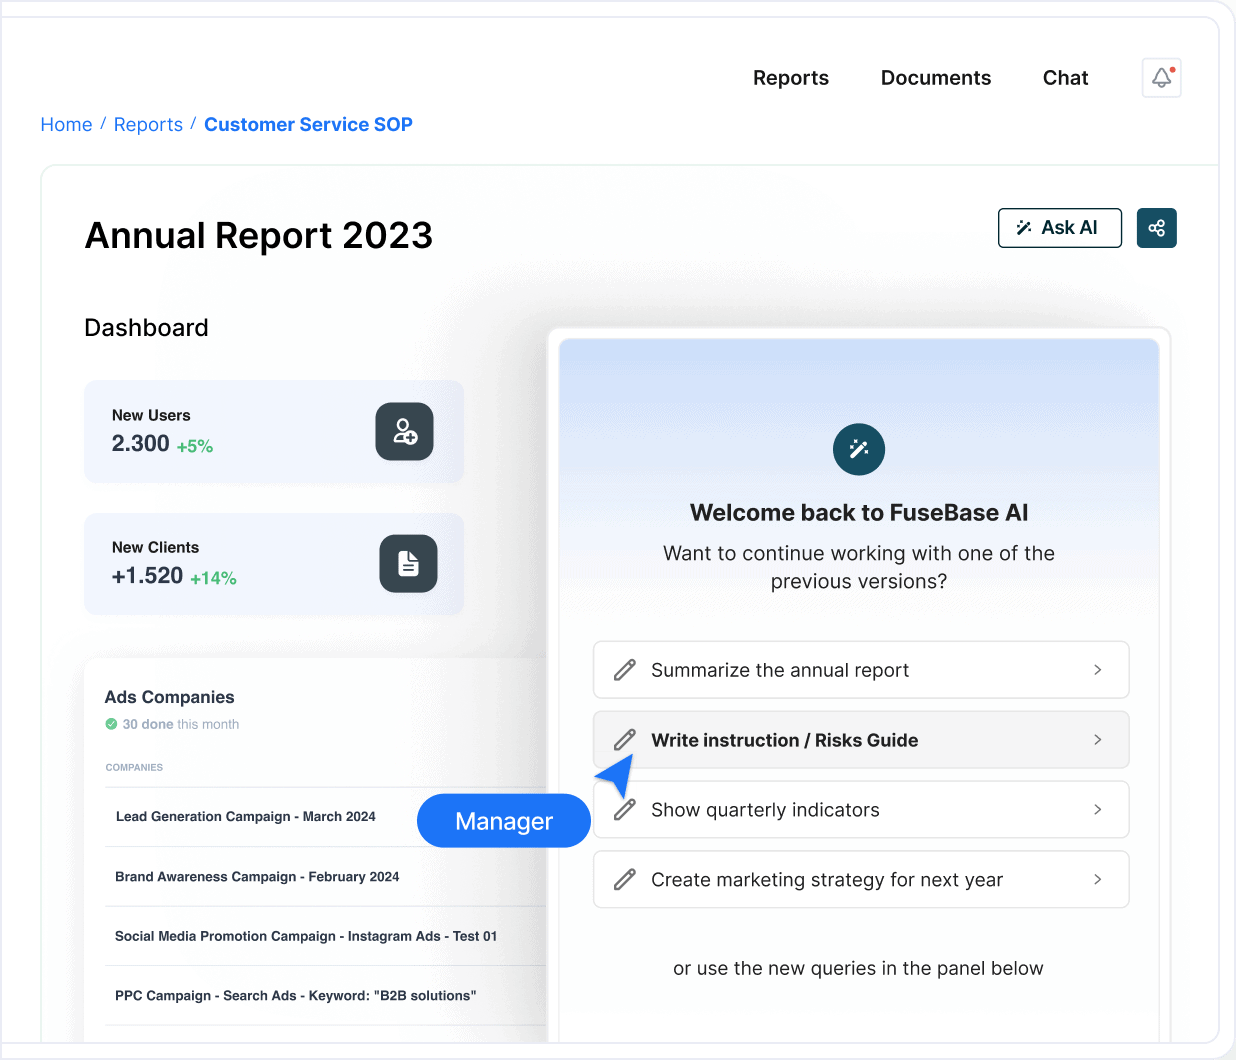1236x1060 pixels.
Task: Open the Documents menu item
Action: click(936, 78)
